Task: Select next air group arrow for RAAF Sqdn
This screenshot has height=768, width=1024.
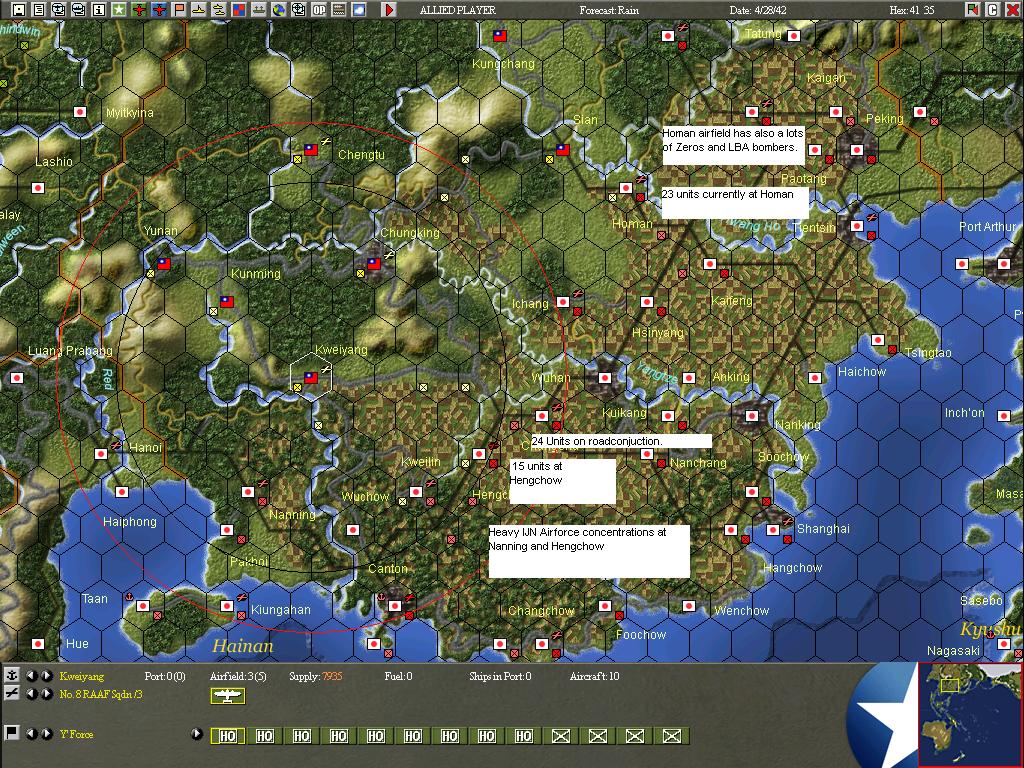Action: click(46, 694)
